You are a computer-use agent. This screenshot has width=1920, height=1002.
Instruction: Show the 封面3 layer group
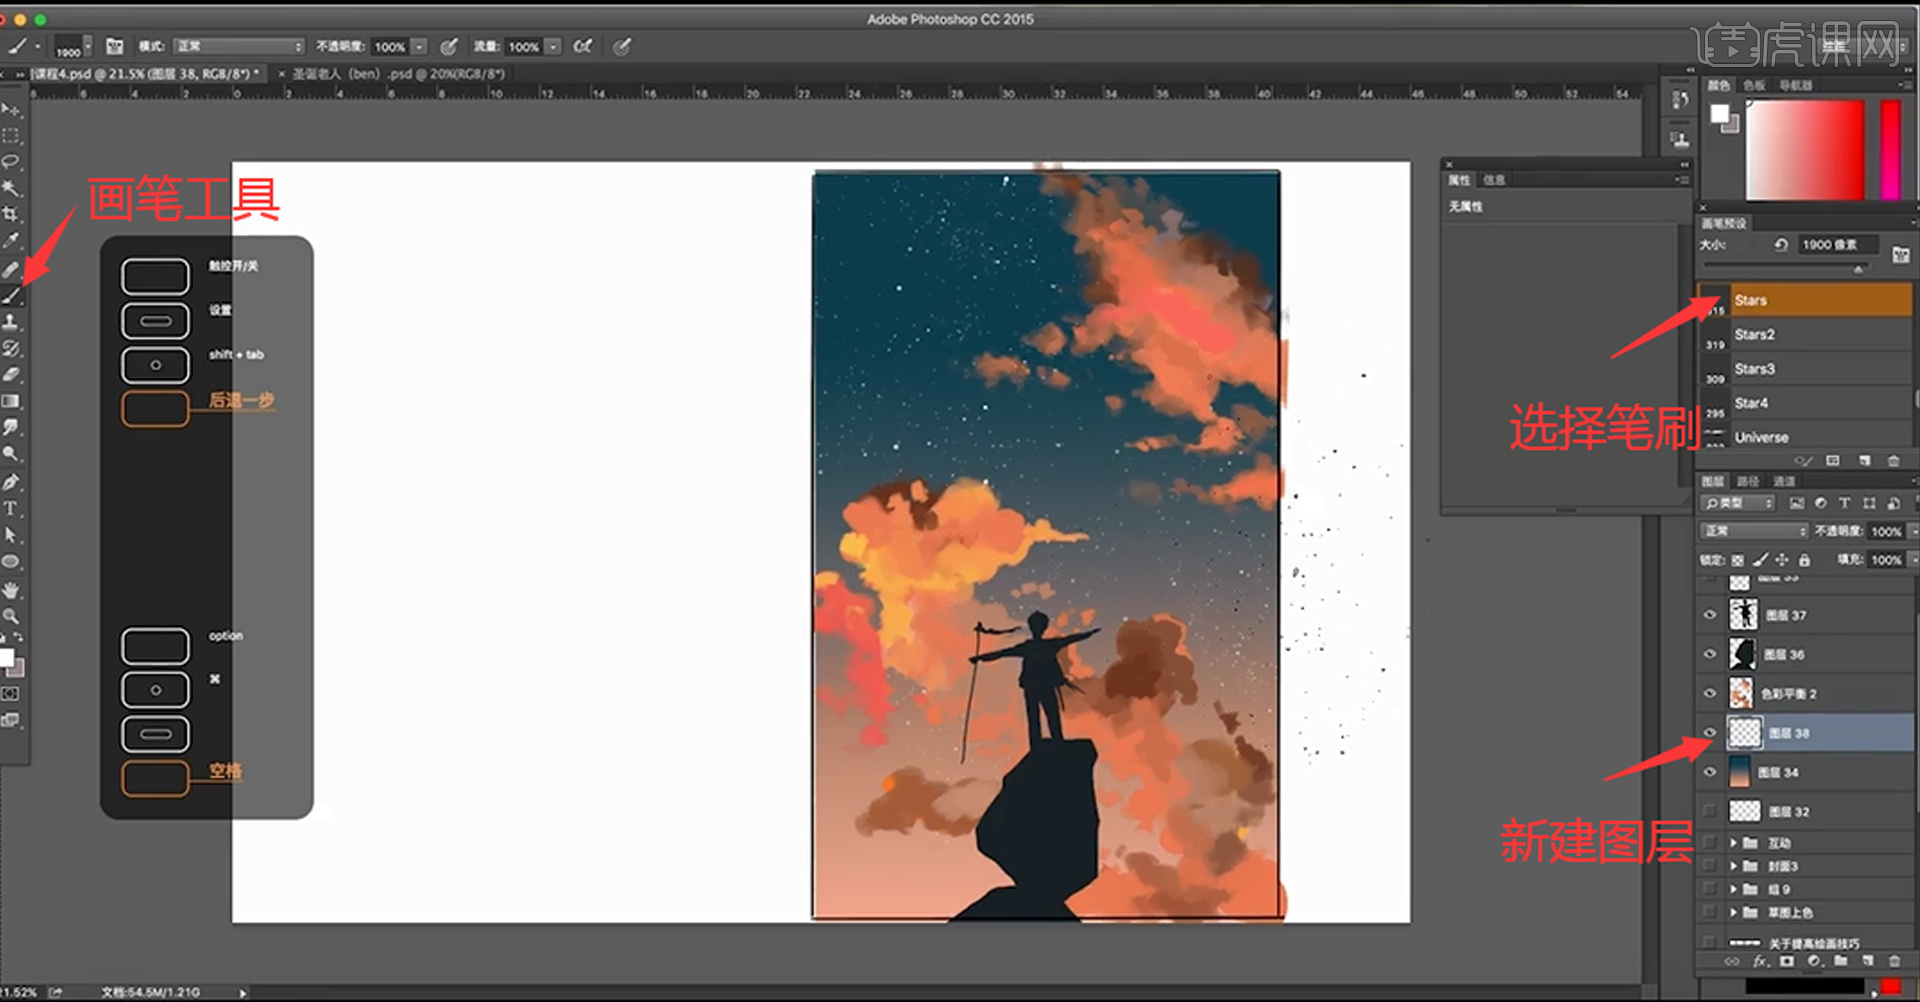click(1710, 866)
